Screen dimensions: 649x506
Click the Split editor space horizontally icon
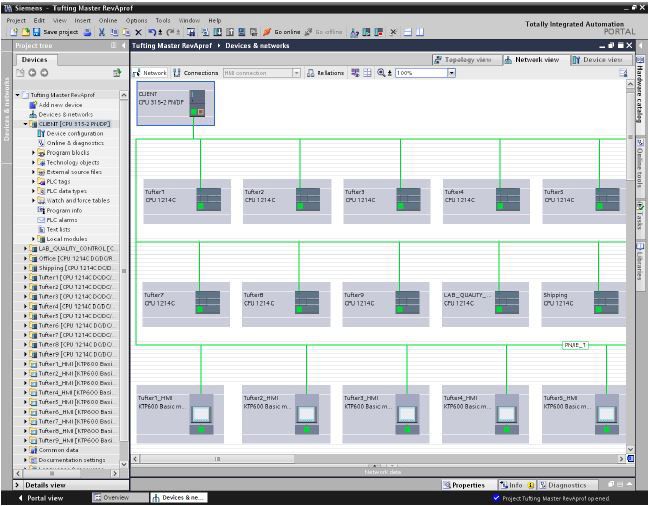(x=408, y=32)
